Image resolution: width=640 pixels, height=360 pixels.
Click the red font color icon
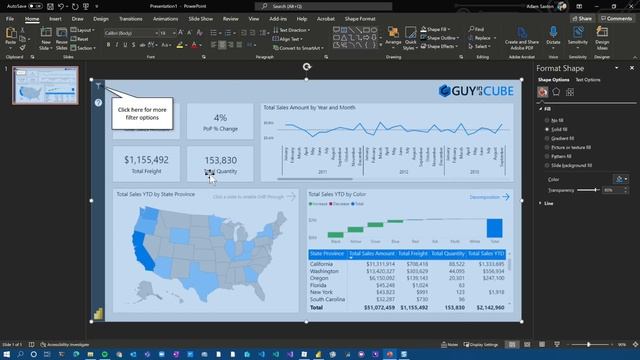tap(194, 45)
